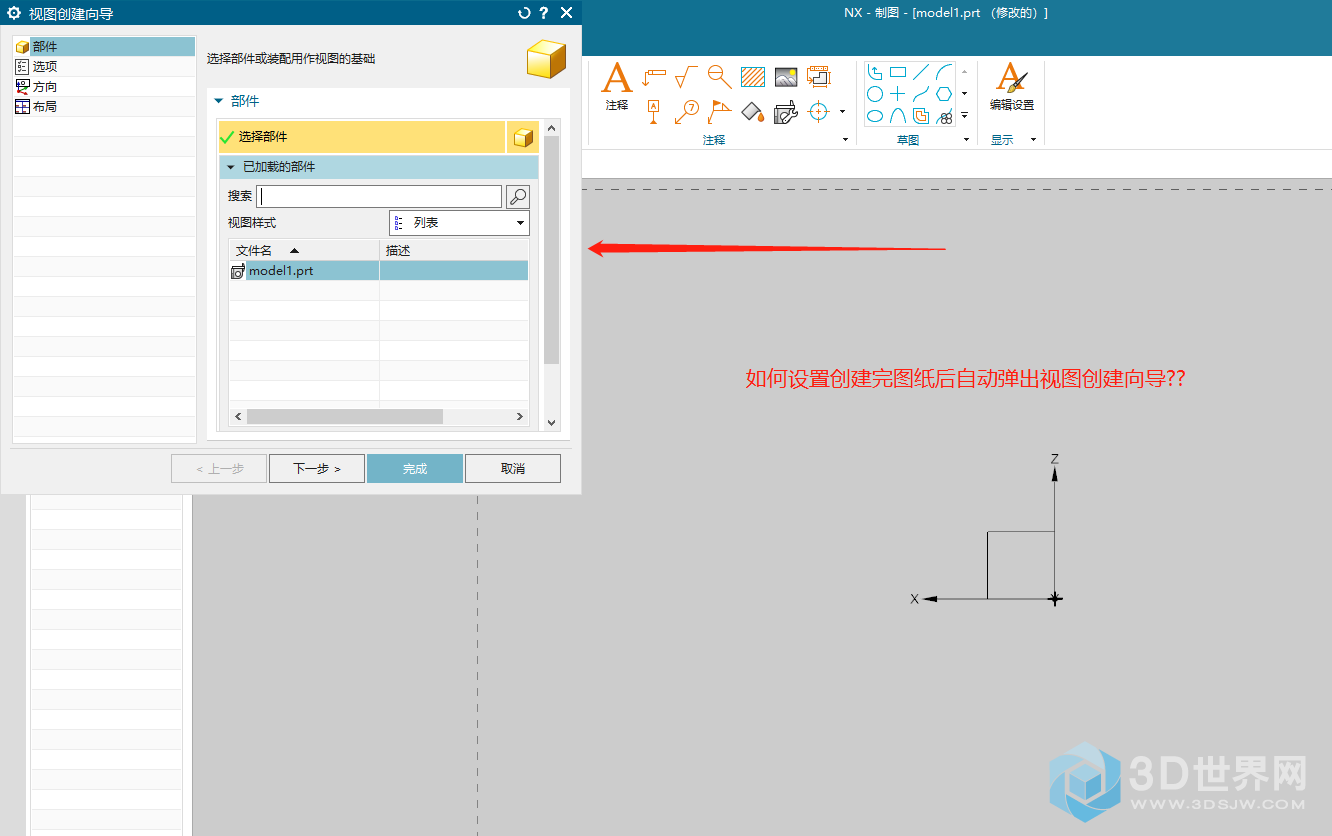Select the 方向 step in wizard
1332x836 pixels.
pyautogui.click(x=104, y=87)
